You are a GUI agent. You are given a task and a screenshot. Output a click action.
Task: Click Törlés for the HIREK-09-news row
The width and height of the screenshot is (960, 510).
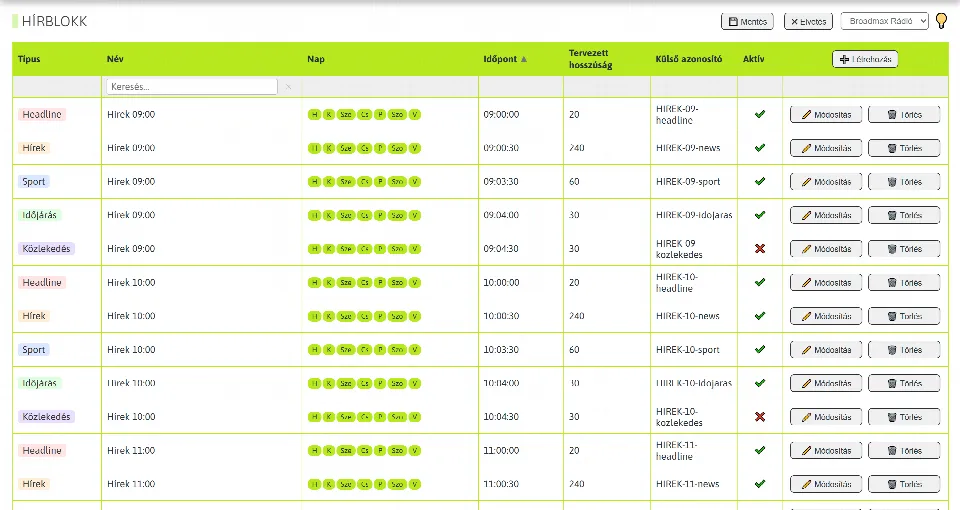pyautogui.click(x=904, y=148)
